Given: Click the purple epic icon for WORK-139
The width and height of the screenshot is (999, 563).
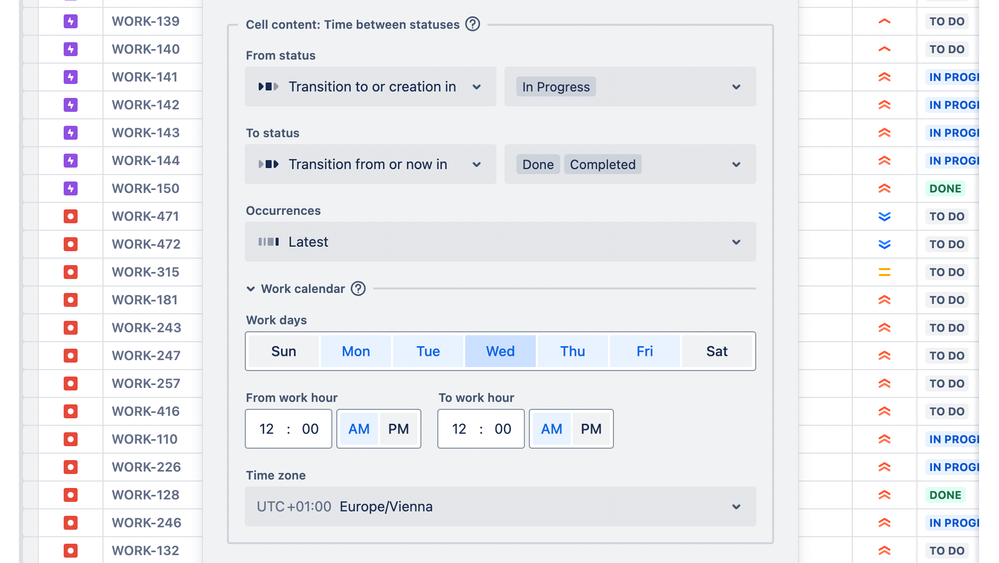Looking at the screenshot, I should 70,21.
